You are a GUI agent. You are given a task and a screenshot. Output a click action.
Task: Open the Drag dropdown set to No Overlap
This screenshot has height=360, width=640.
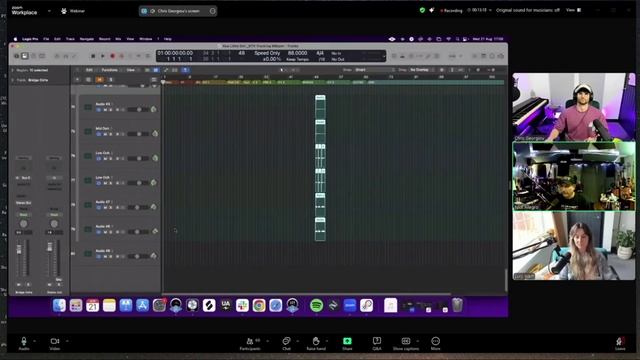click(421, 70)
